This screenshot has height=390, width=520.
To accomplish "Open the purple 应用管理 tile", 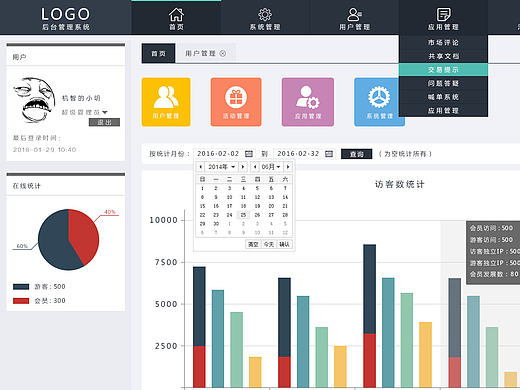I will pyautogui.click(x=308, y=102).
